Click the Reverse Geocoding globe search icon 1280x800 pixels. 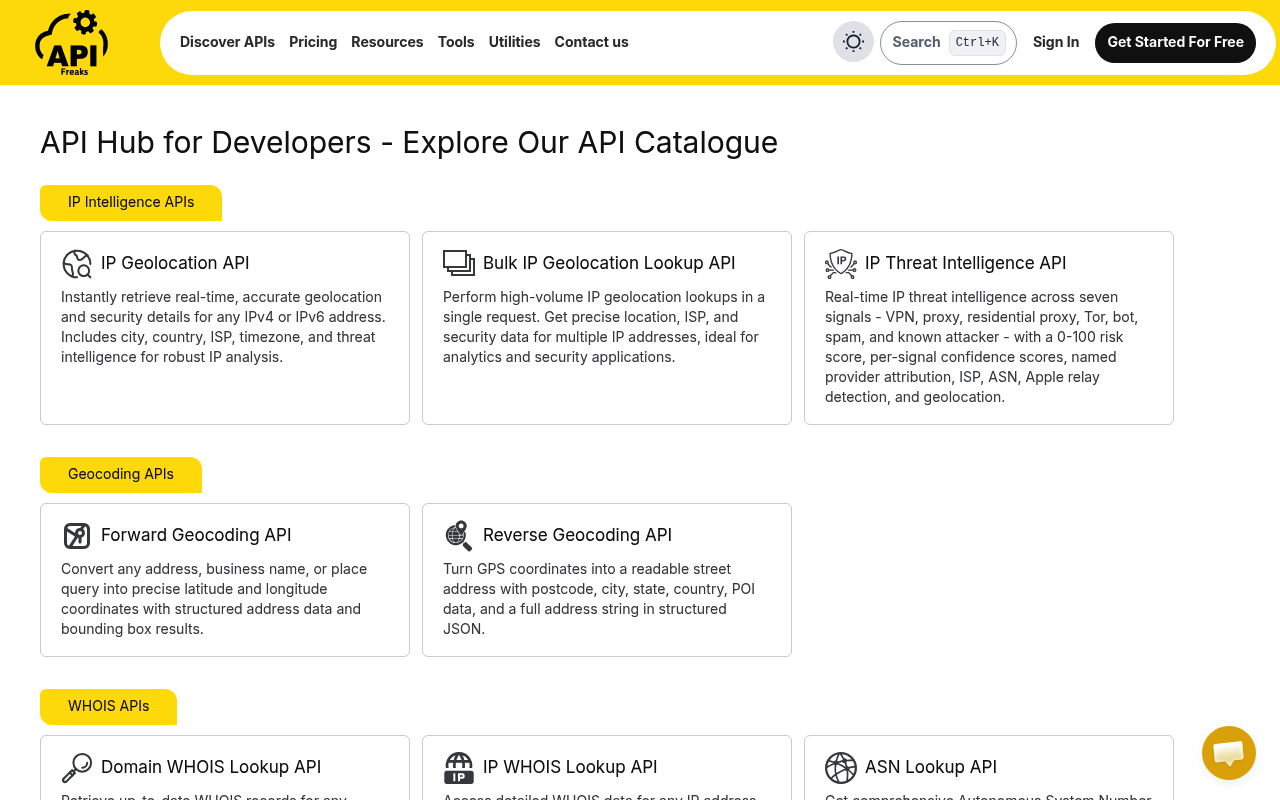tap(459, 536)
